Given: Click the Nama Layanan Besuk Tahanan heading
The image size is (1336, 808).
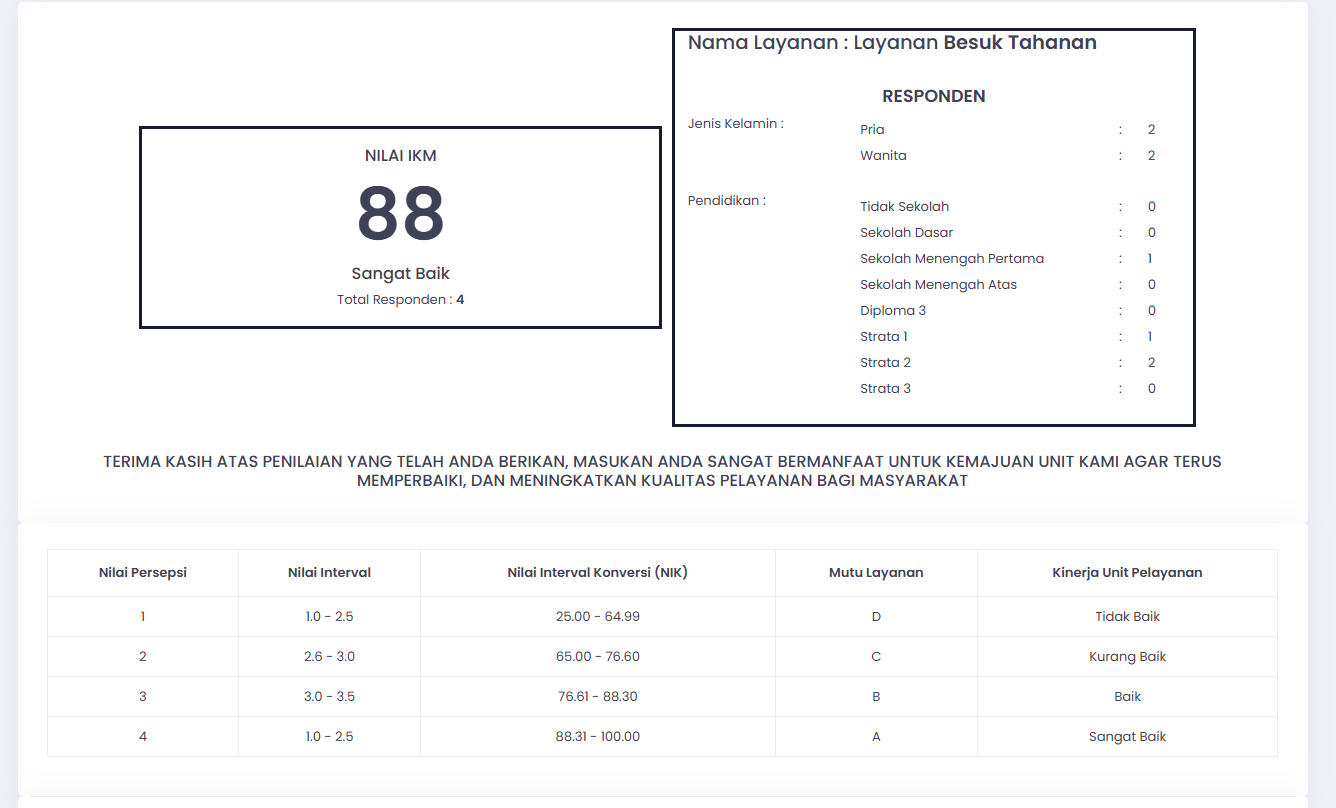Looking at the screenshot, I should click(892, 43).
